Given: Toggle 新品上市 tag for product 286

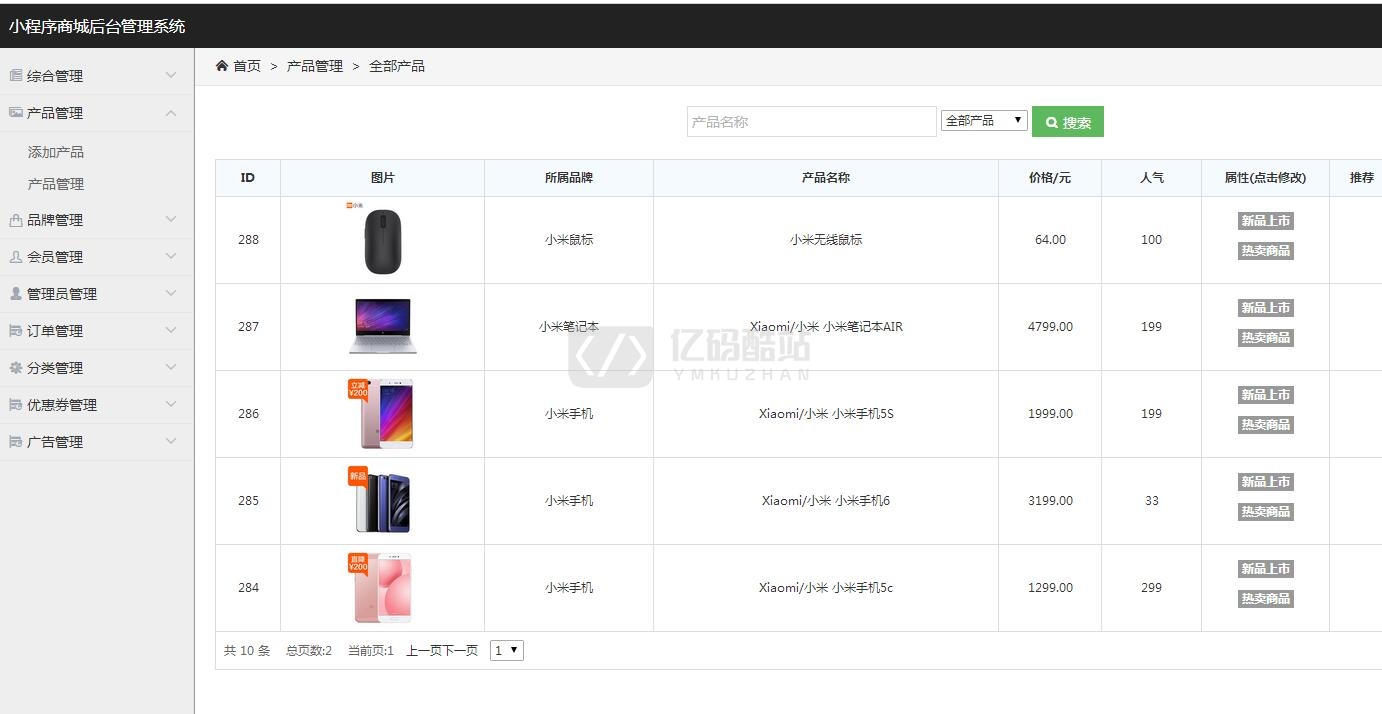Looking at the screenshot, I should (1266, 395).
